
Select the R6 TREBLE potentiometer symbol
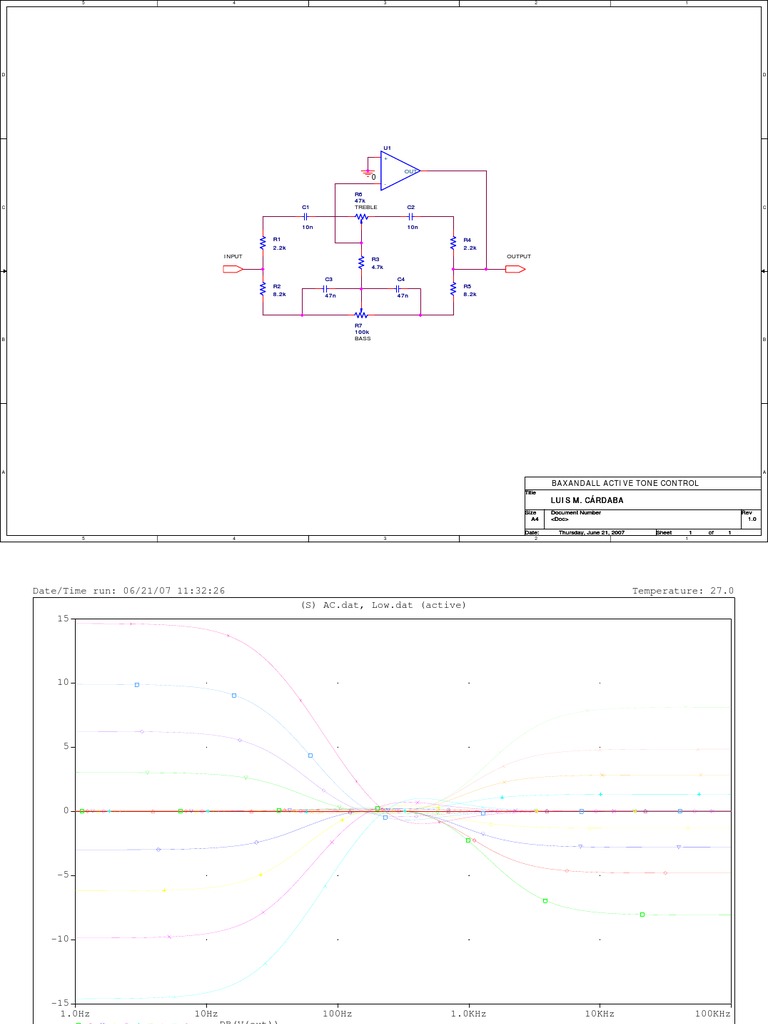coord(361,217)
